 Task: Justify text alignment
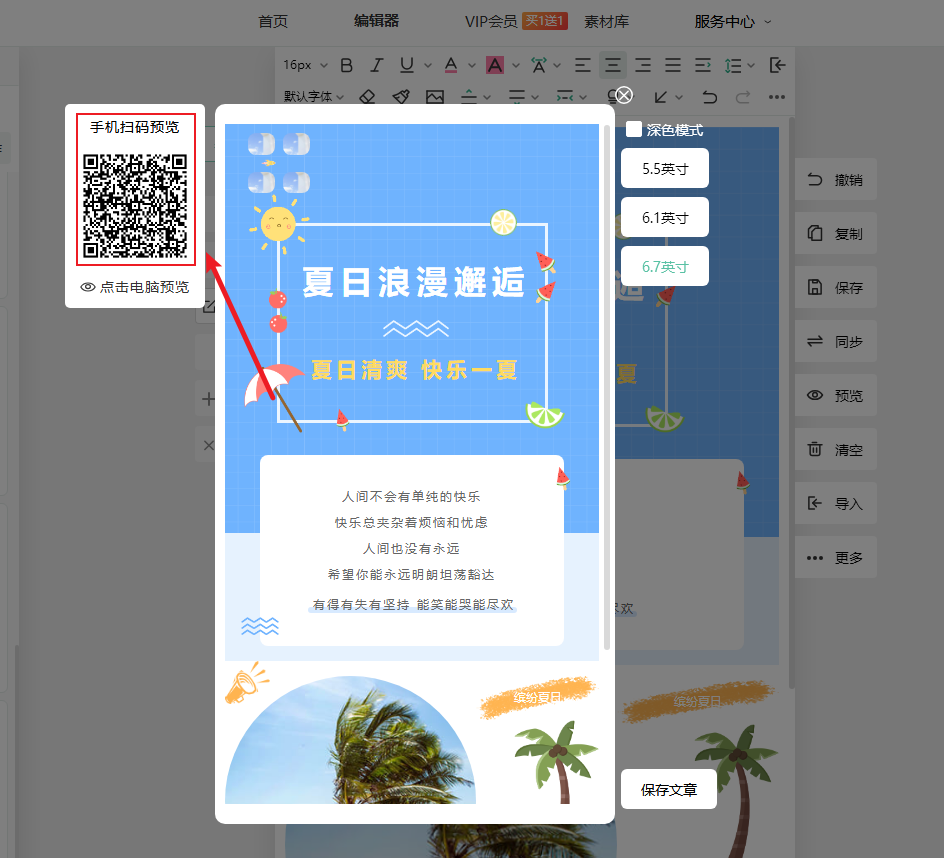pyautogui.click(x=673, y=65)
